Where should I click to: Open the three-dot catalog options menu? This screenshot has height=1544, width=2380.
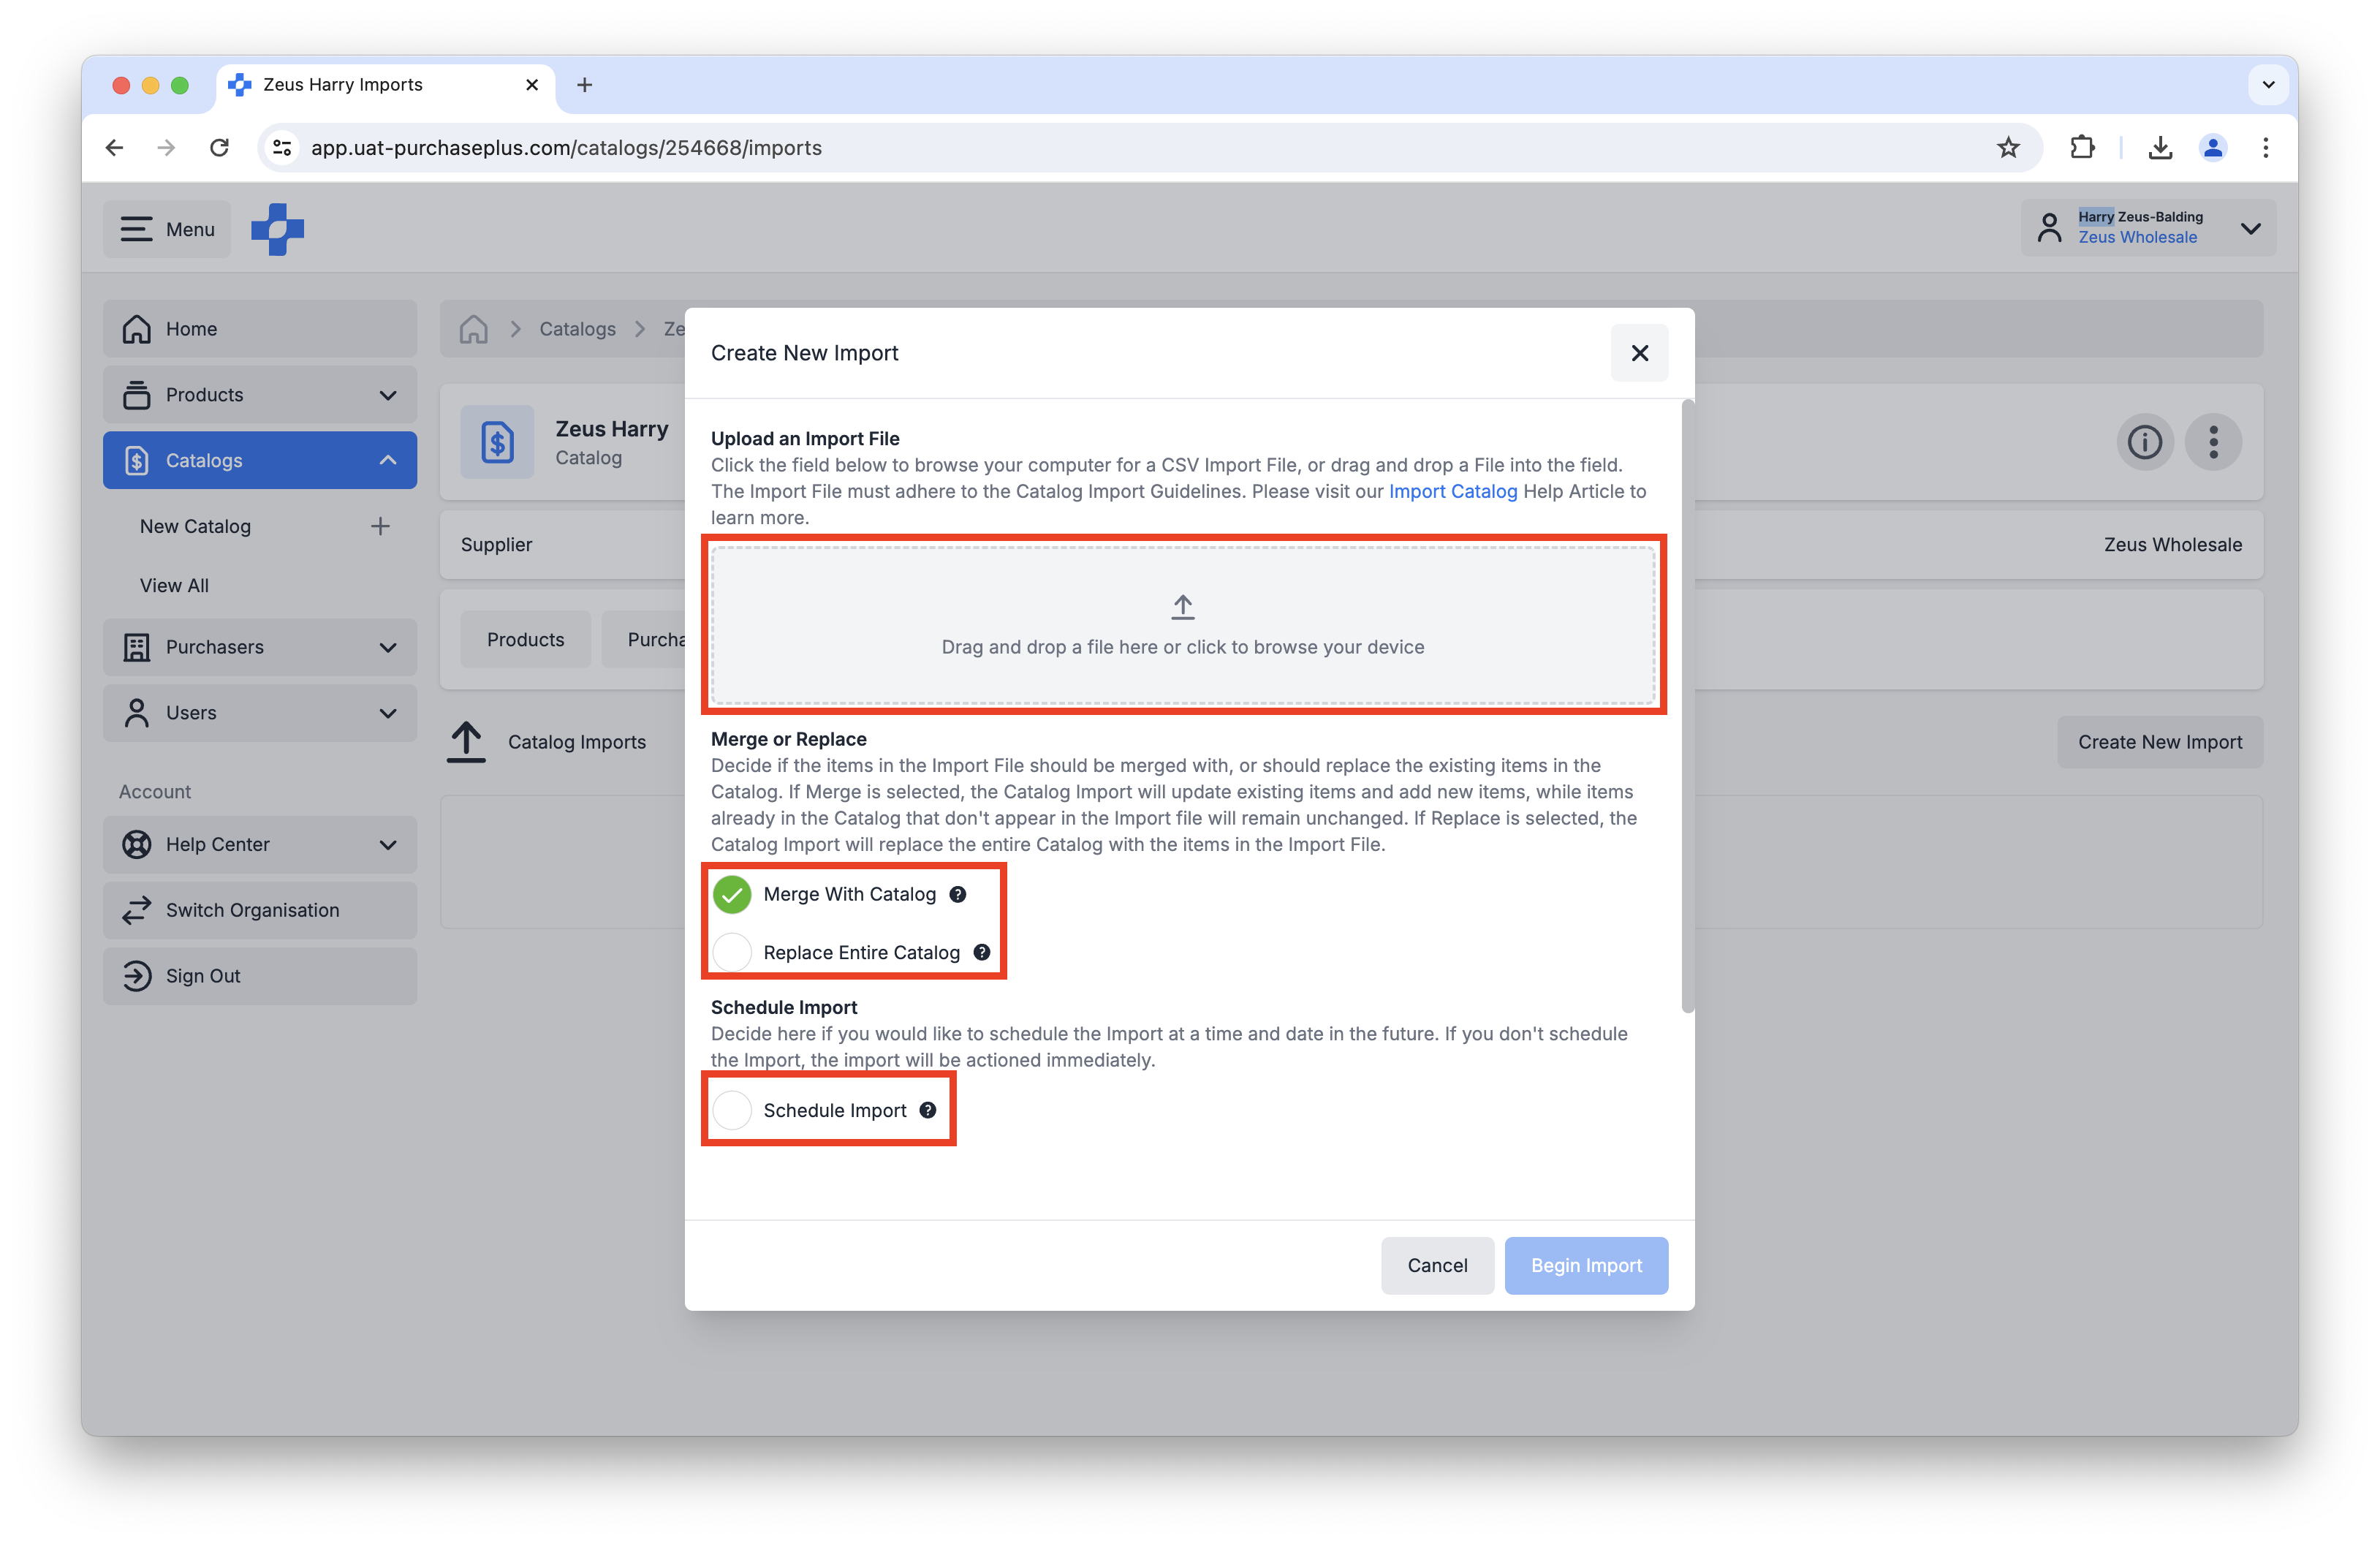point(2213,442)
